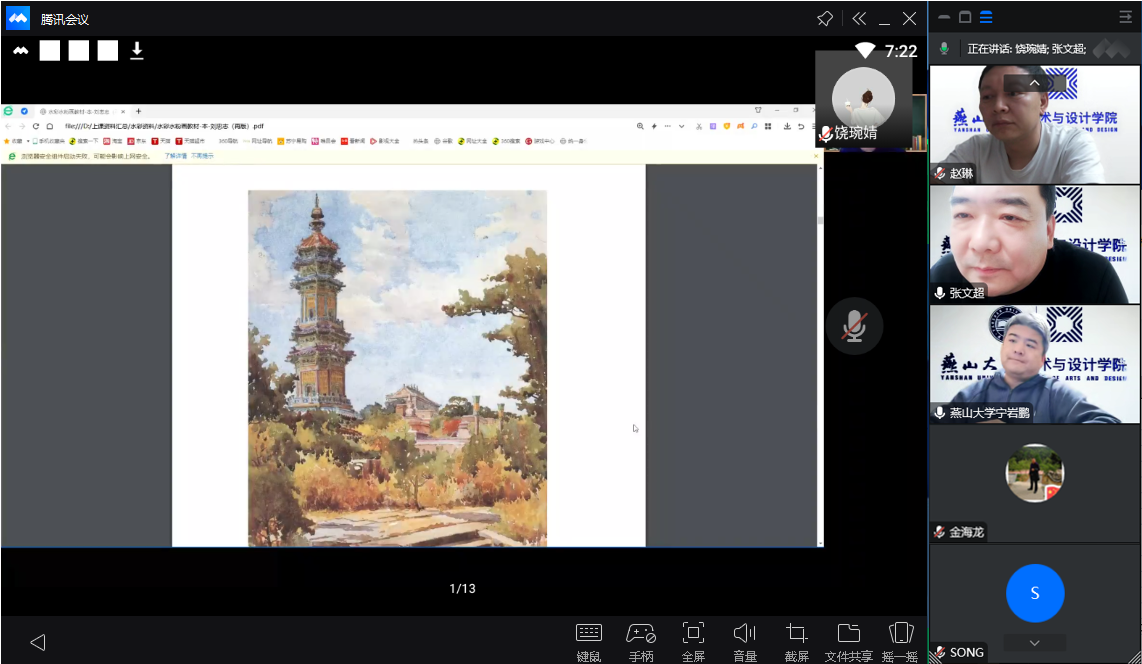Viewport: 1142px width, 664px height.
Task: Collapse the participant sidebar with the arrow icon
Action: click(1125, 17)
